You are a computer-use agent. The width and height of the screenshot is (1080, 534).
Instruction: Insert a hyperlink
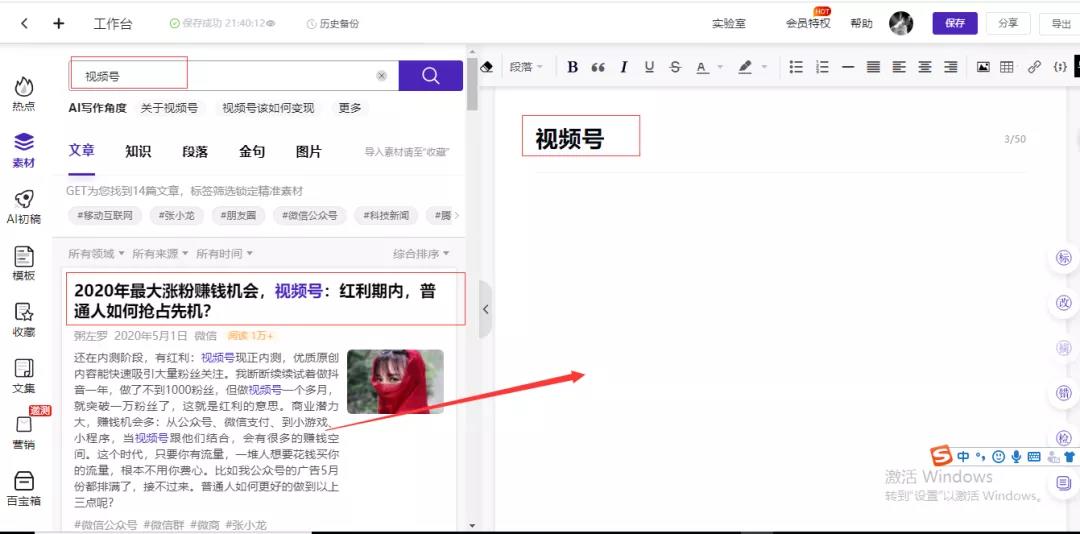[1034, 67]
